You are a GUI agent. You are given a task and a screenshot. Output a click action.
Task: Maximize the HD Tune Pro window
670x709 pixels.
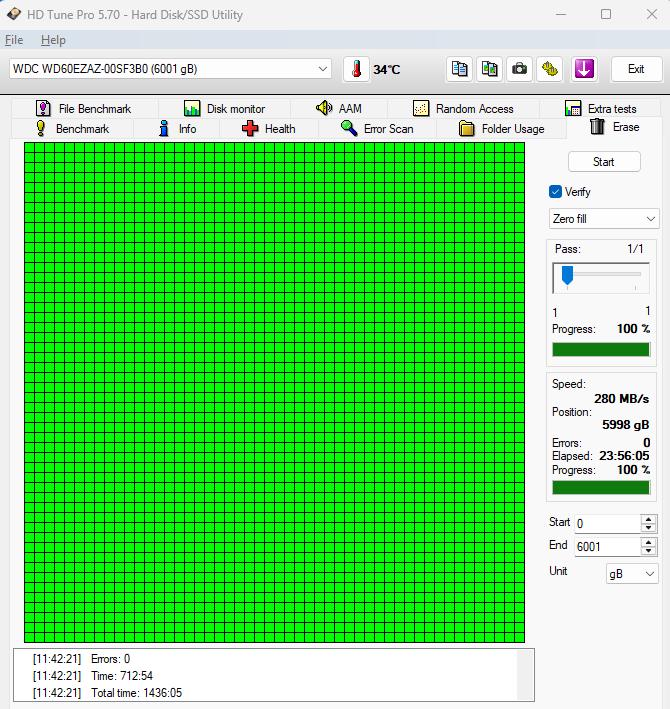coord(606,14)
